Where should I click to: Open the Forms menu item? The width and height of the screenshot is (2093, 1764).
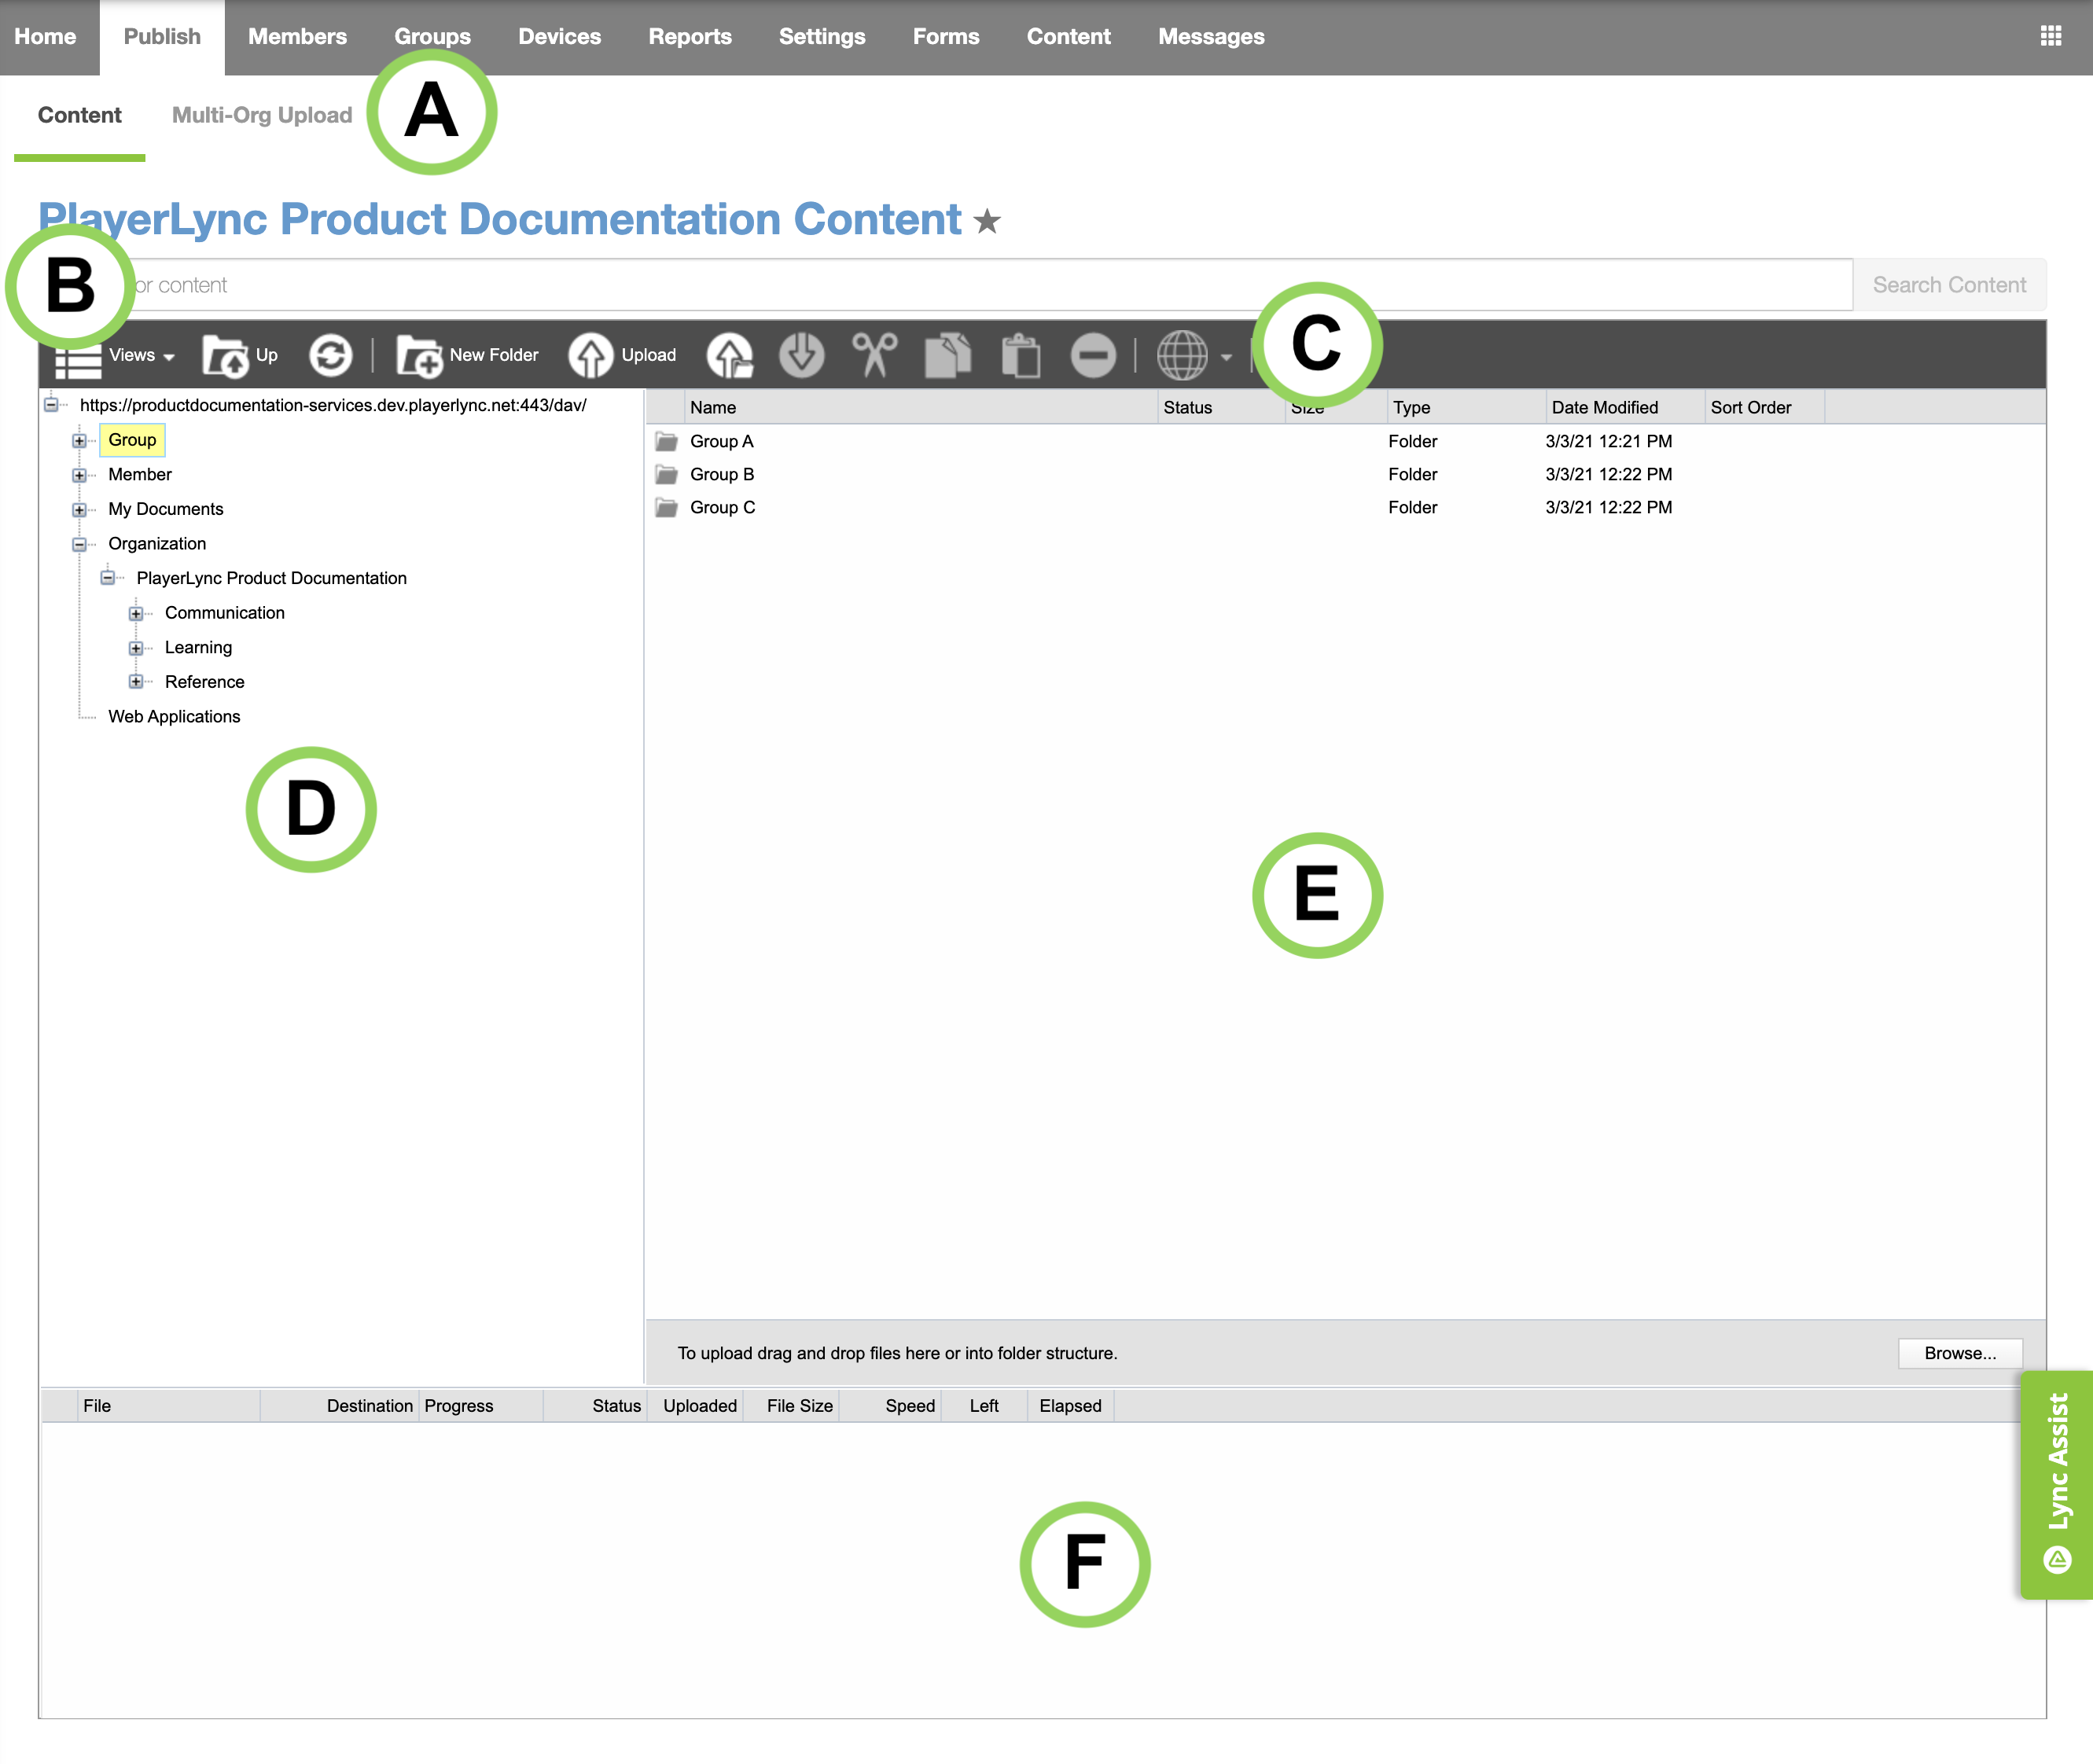click(x=946, y=37)
